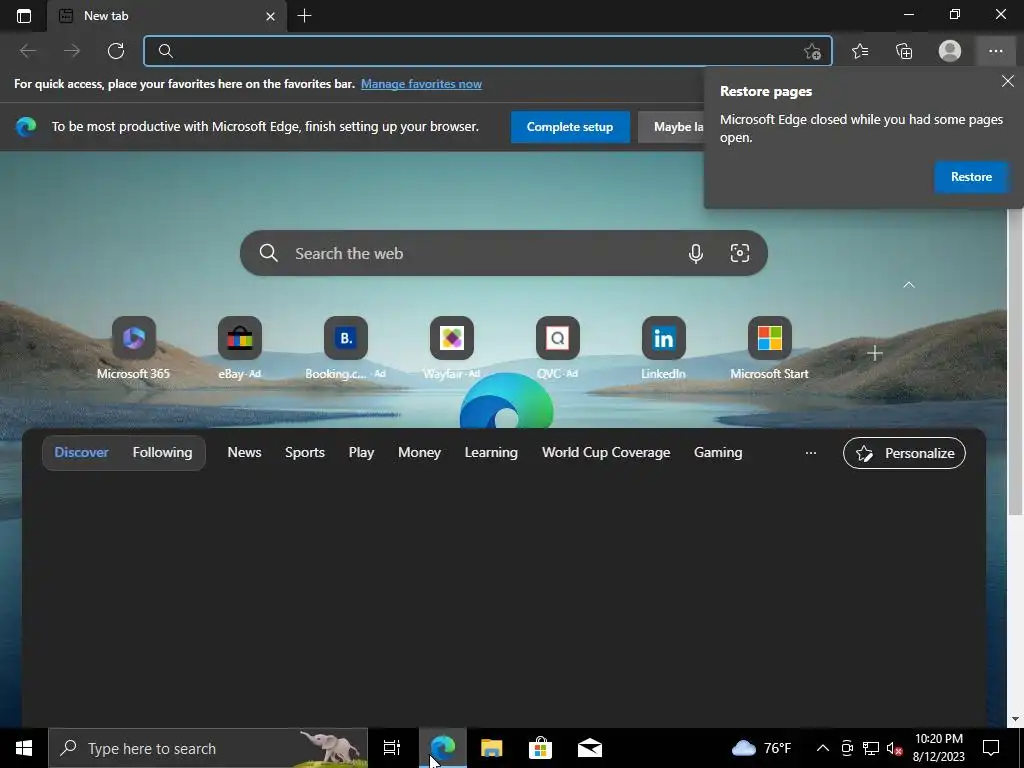
Task: Switch to the Following feed tab
Action: [x=163, y=453]
